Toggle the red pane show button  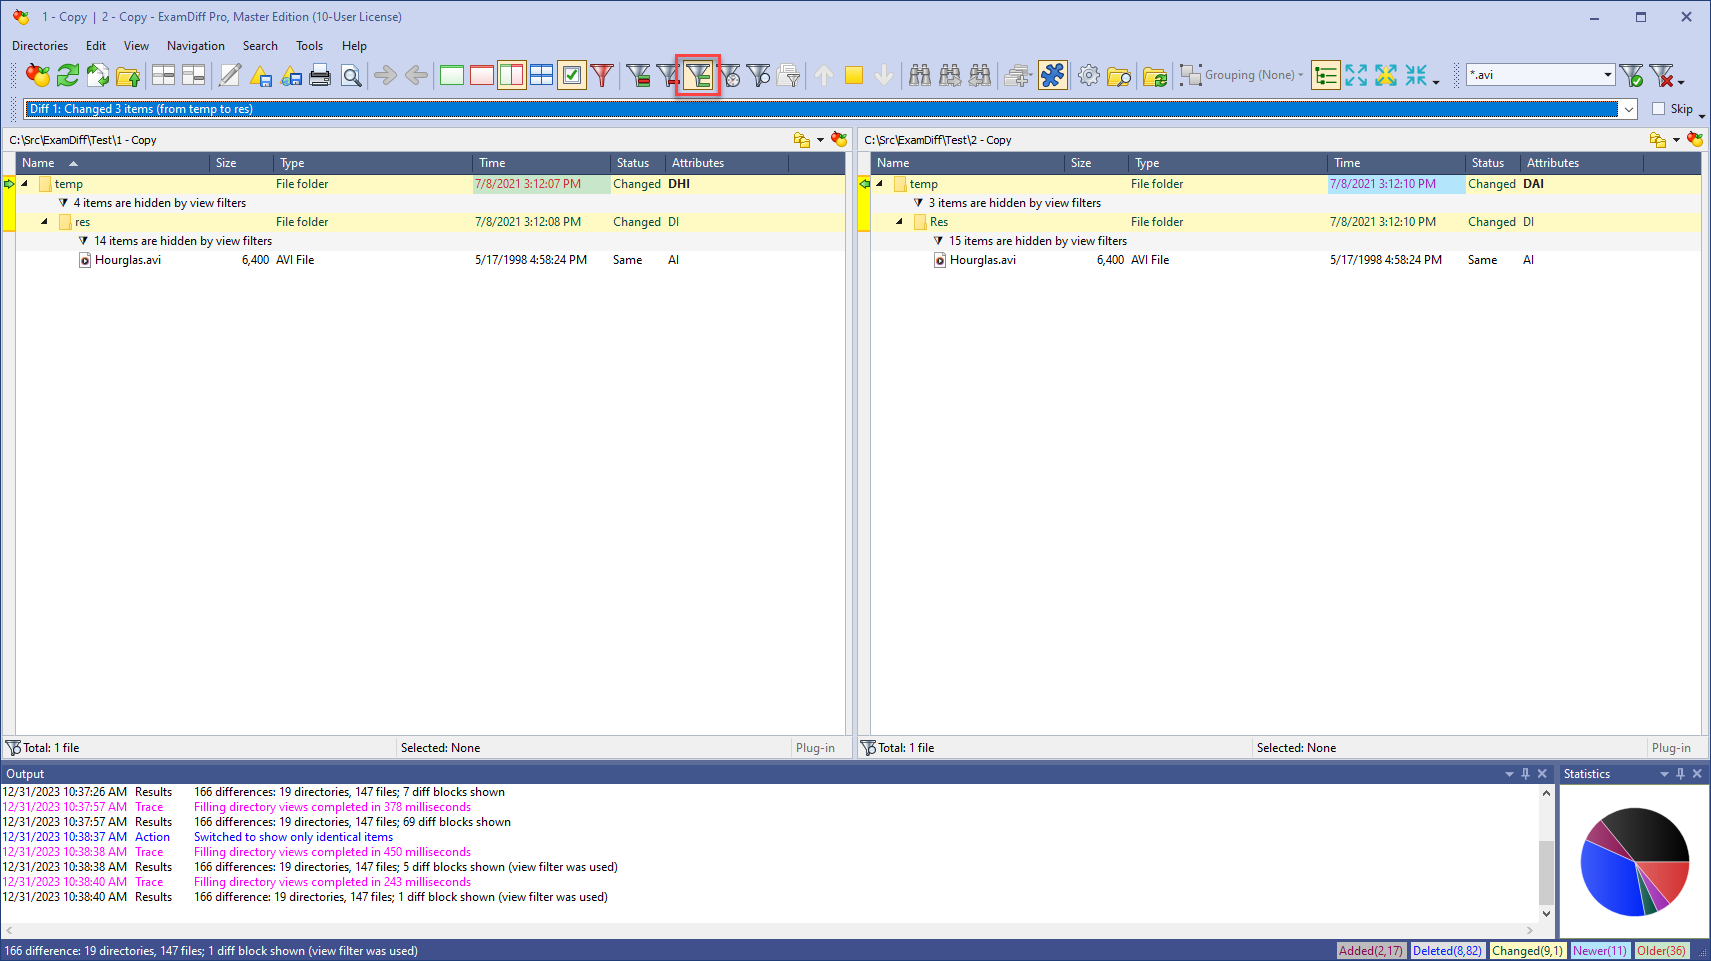tap(482, 75)
